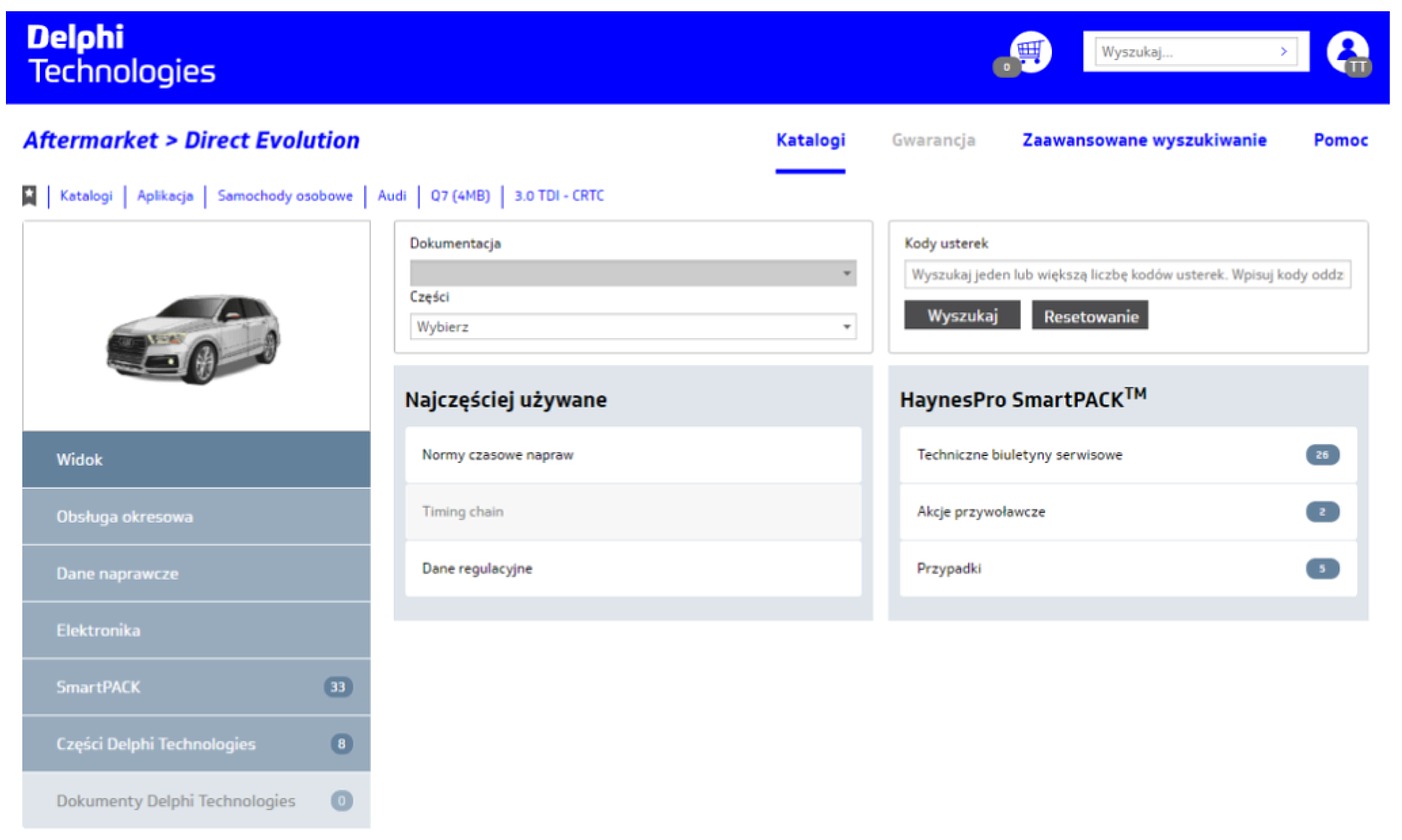Open Dane regulacyjne entry
Image resolution: width=1402 pixels, height=840 pixels.
[x=633, y=569]
